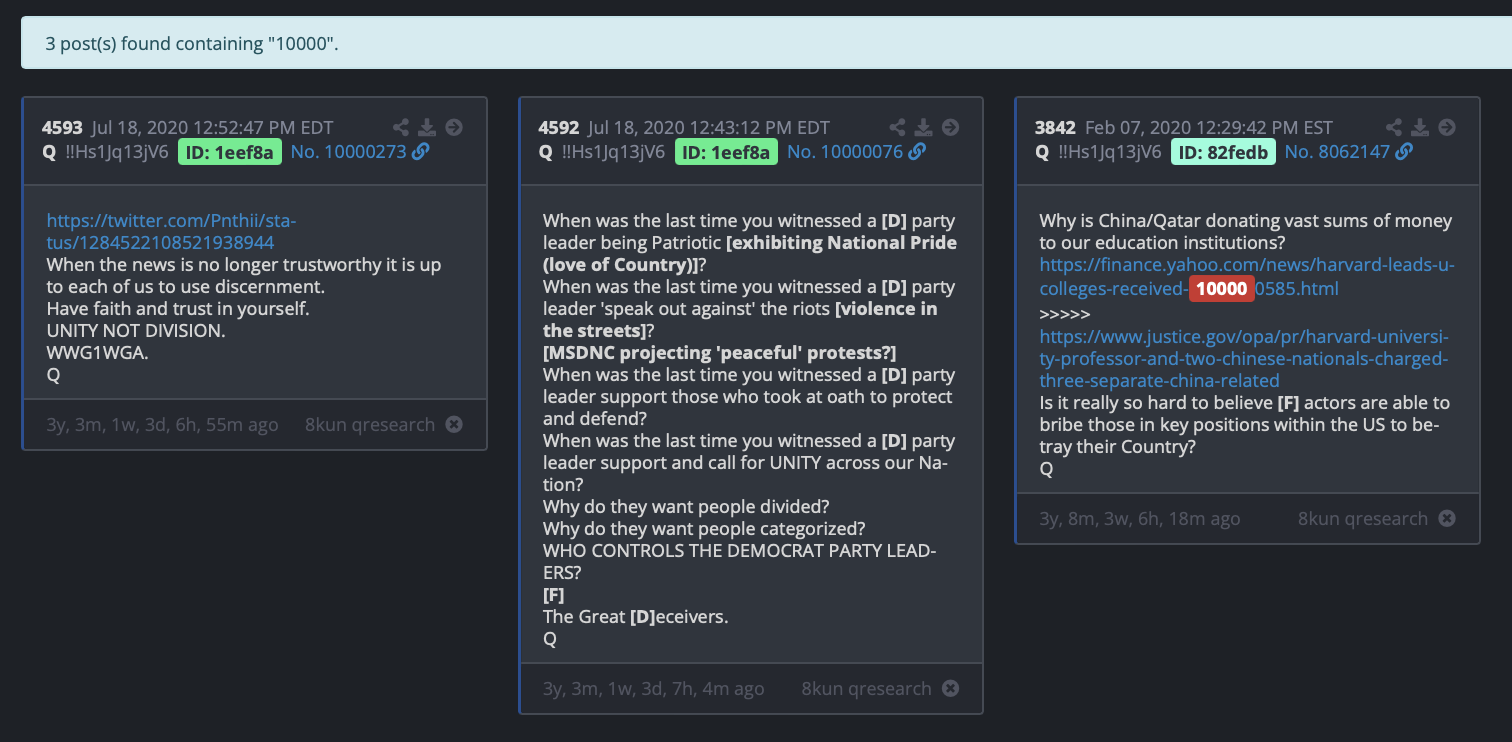The width and height of the screenshot is (1512, 742).
Task: Click share icon on post 4593
Action: coord(401,127)
